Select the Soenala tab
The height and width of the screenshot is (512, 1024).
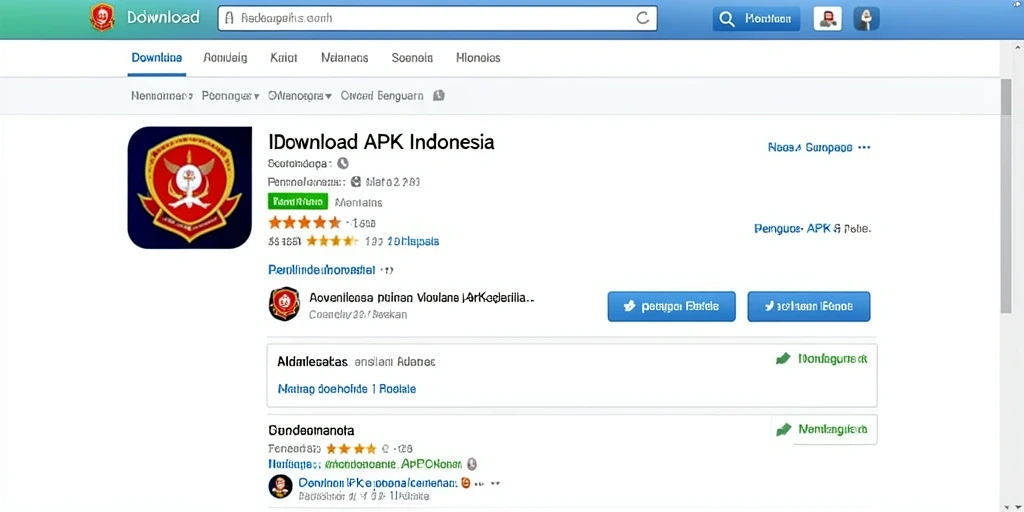pyautogui.click(x=412, y=57)
